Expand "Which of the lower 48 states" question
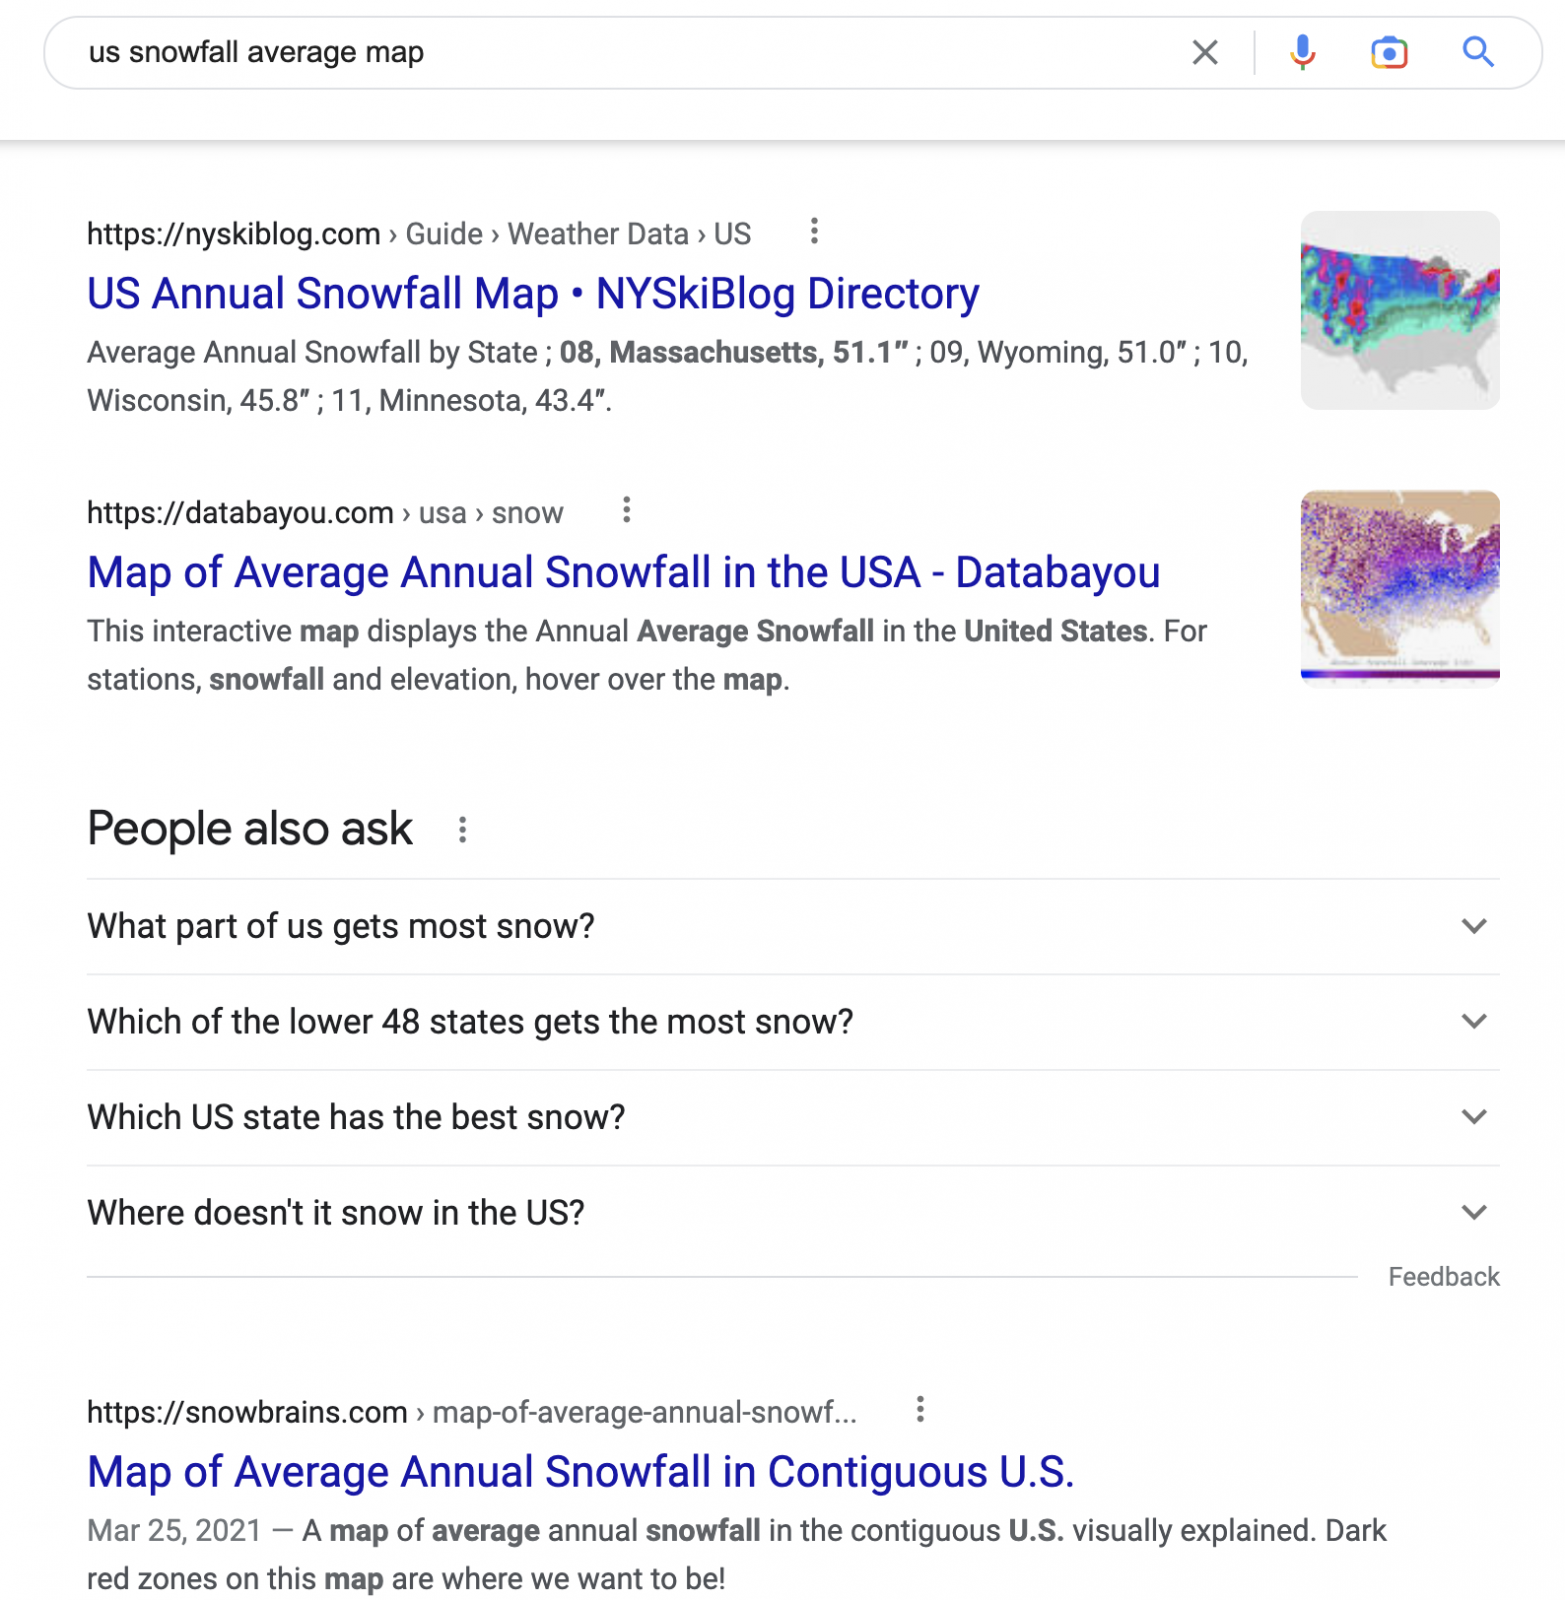1565x1600 pixels. coord(1473,1021)
